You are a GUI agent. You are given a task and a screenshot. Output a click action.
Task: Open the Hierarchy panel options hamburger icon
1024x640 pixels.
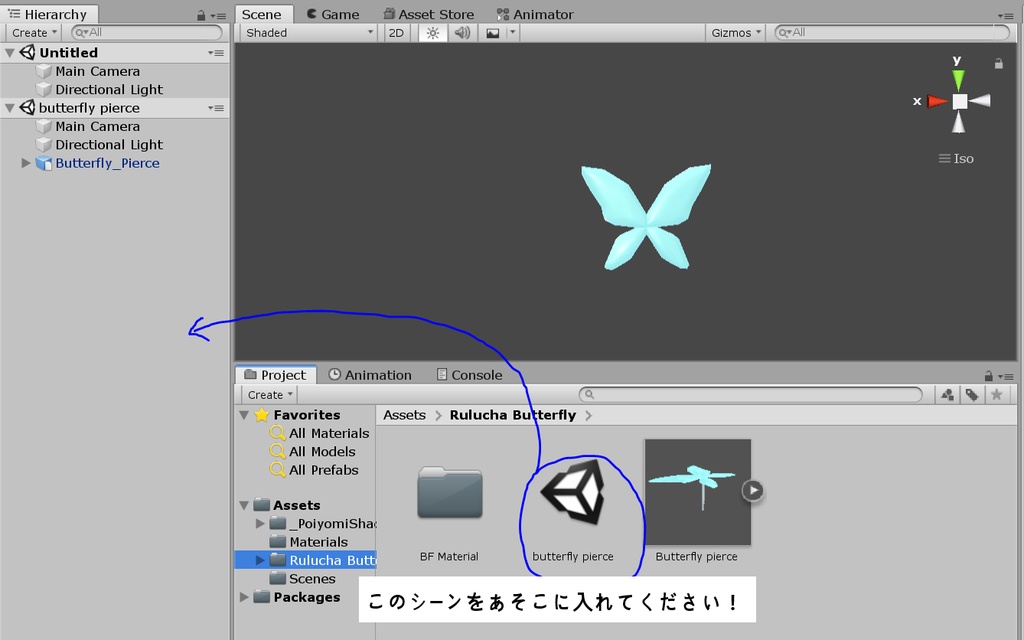point(221,14)
